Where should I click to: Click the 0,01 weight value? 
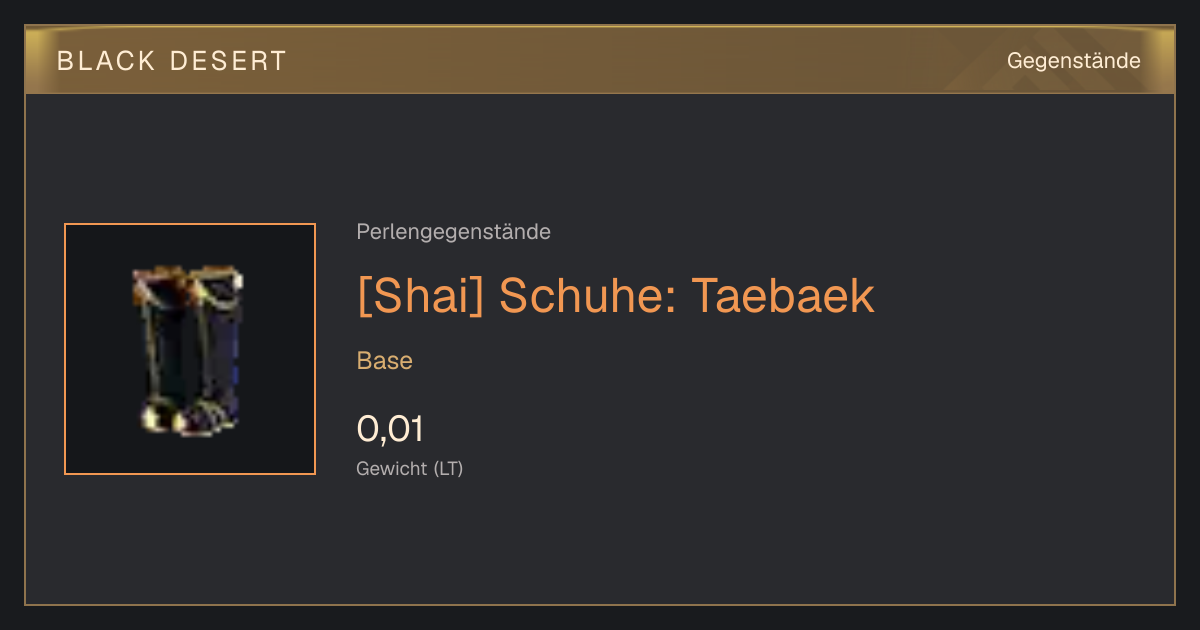390,429
